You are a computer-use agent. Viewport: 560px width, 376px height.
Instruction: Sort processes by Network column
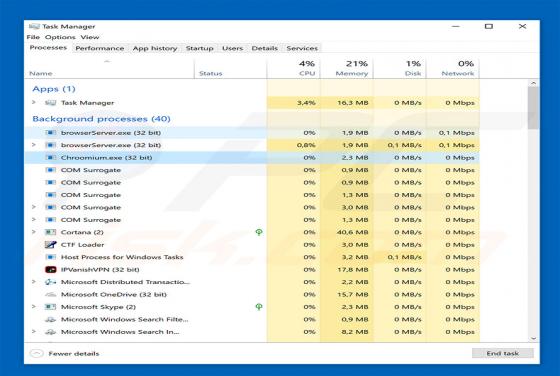click(452, 69)
